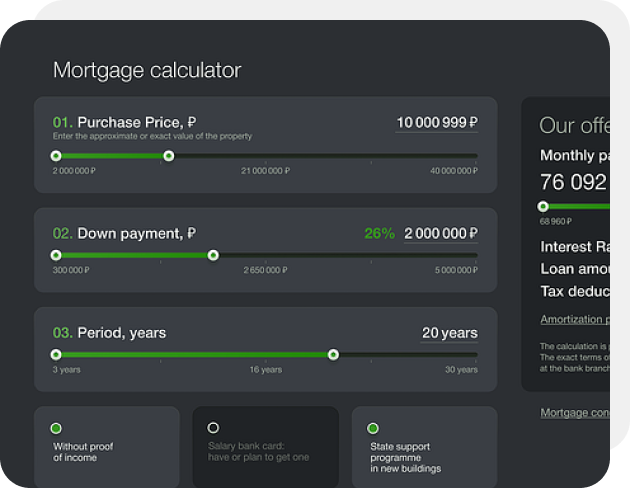The height and width of the screenshot is (488, 630).
Task: Click the '30 years' period label
Action: 461,370
